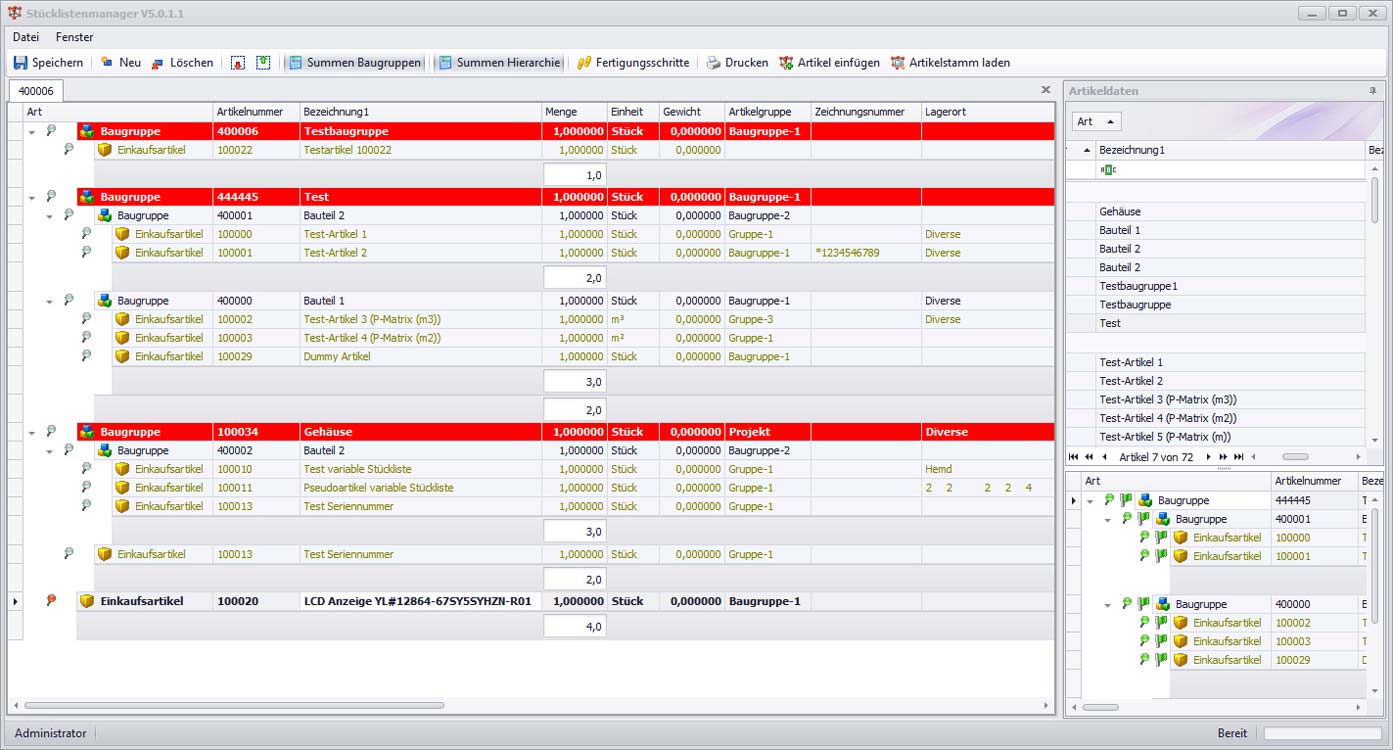
Task: Create new entry with Neu
Action: click(x=121, y=63)
